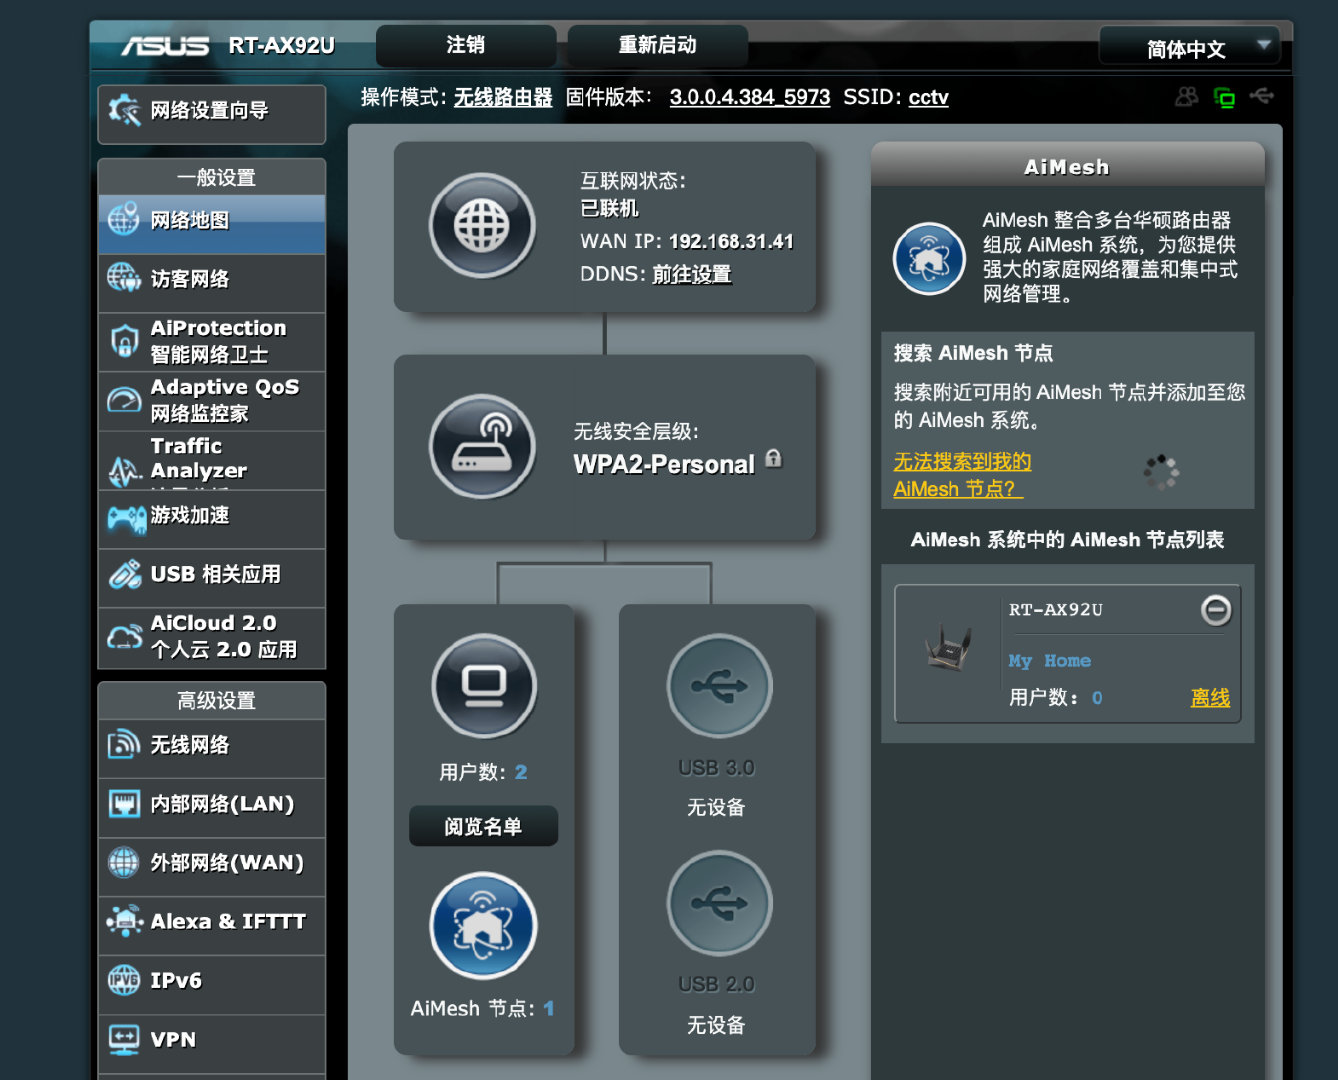
Task: Click the remove button on RT-AX92U node
Action: [x=1216, y=610]
